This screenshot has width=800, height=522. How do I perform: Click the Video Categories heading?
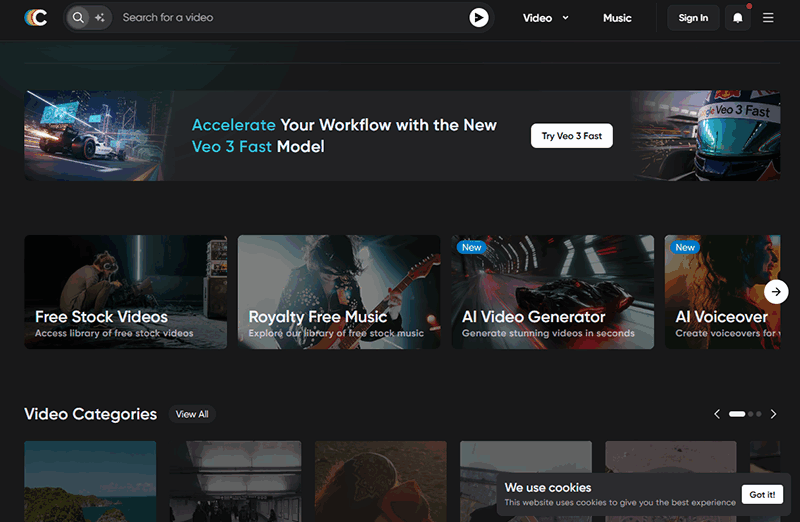tap(90, 414)
